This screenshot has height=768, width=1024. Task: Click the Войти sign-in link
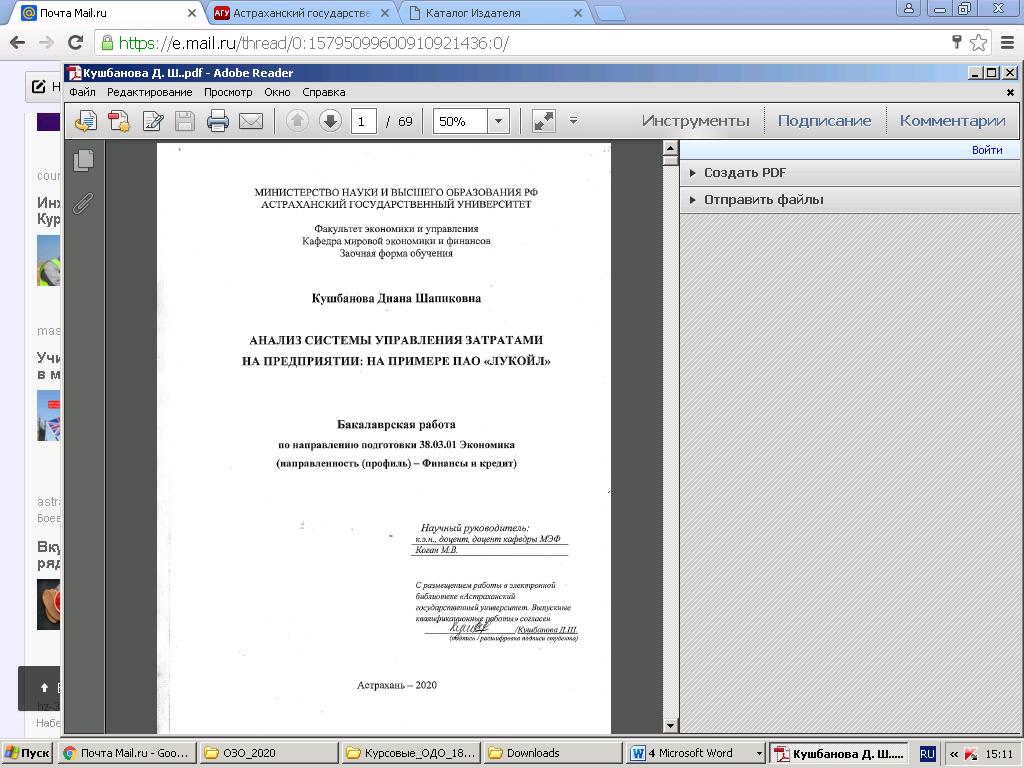pyautogui.click(x=987, y=150)
